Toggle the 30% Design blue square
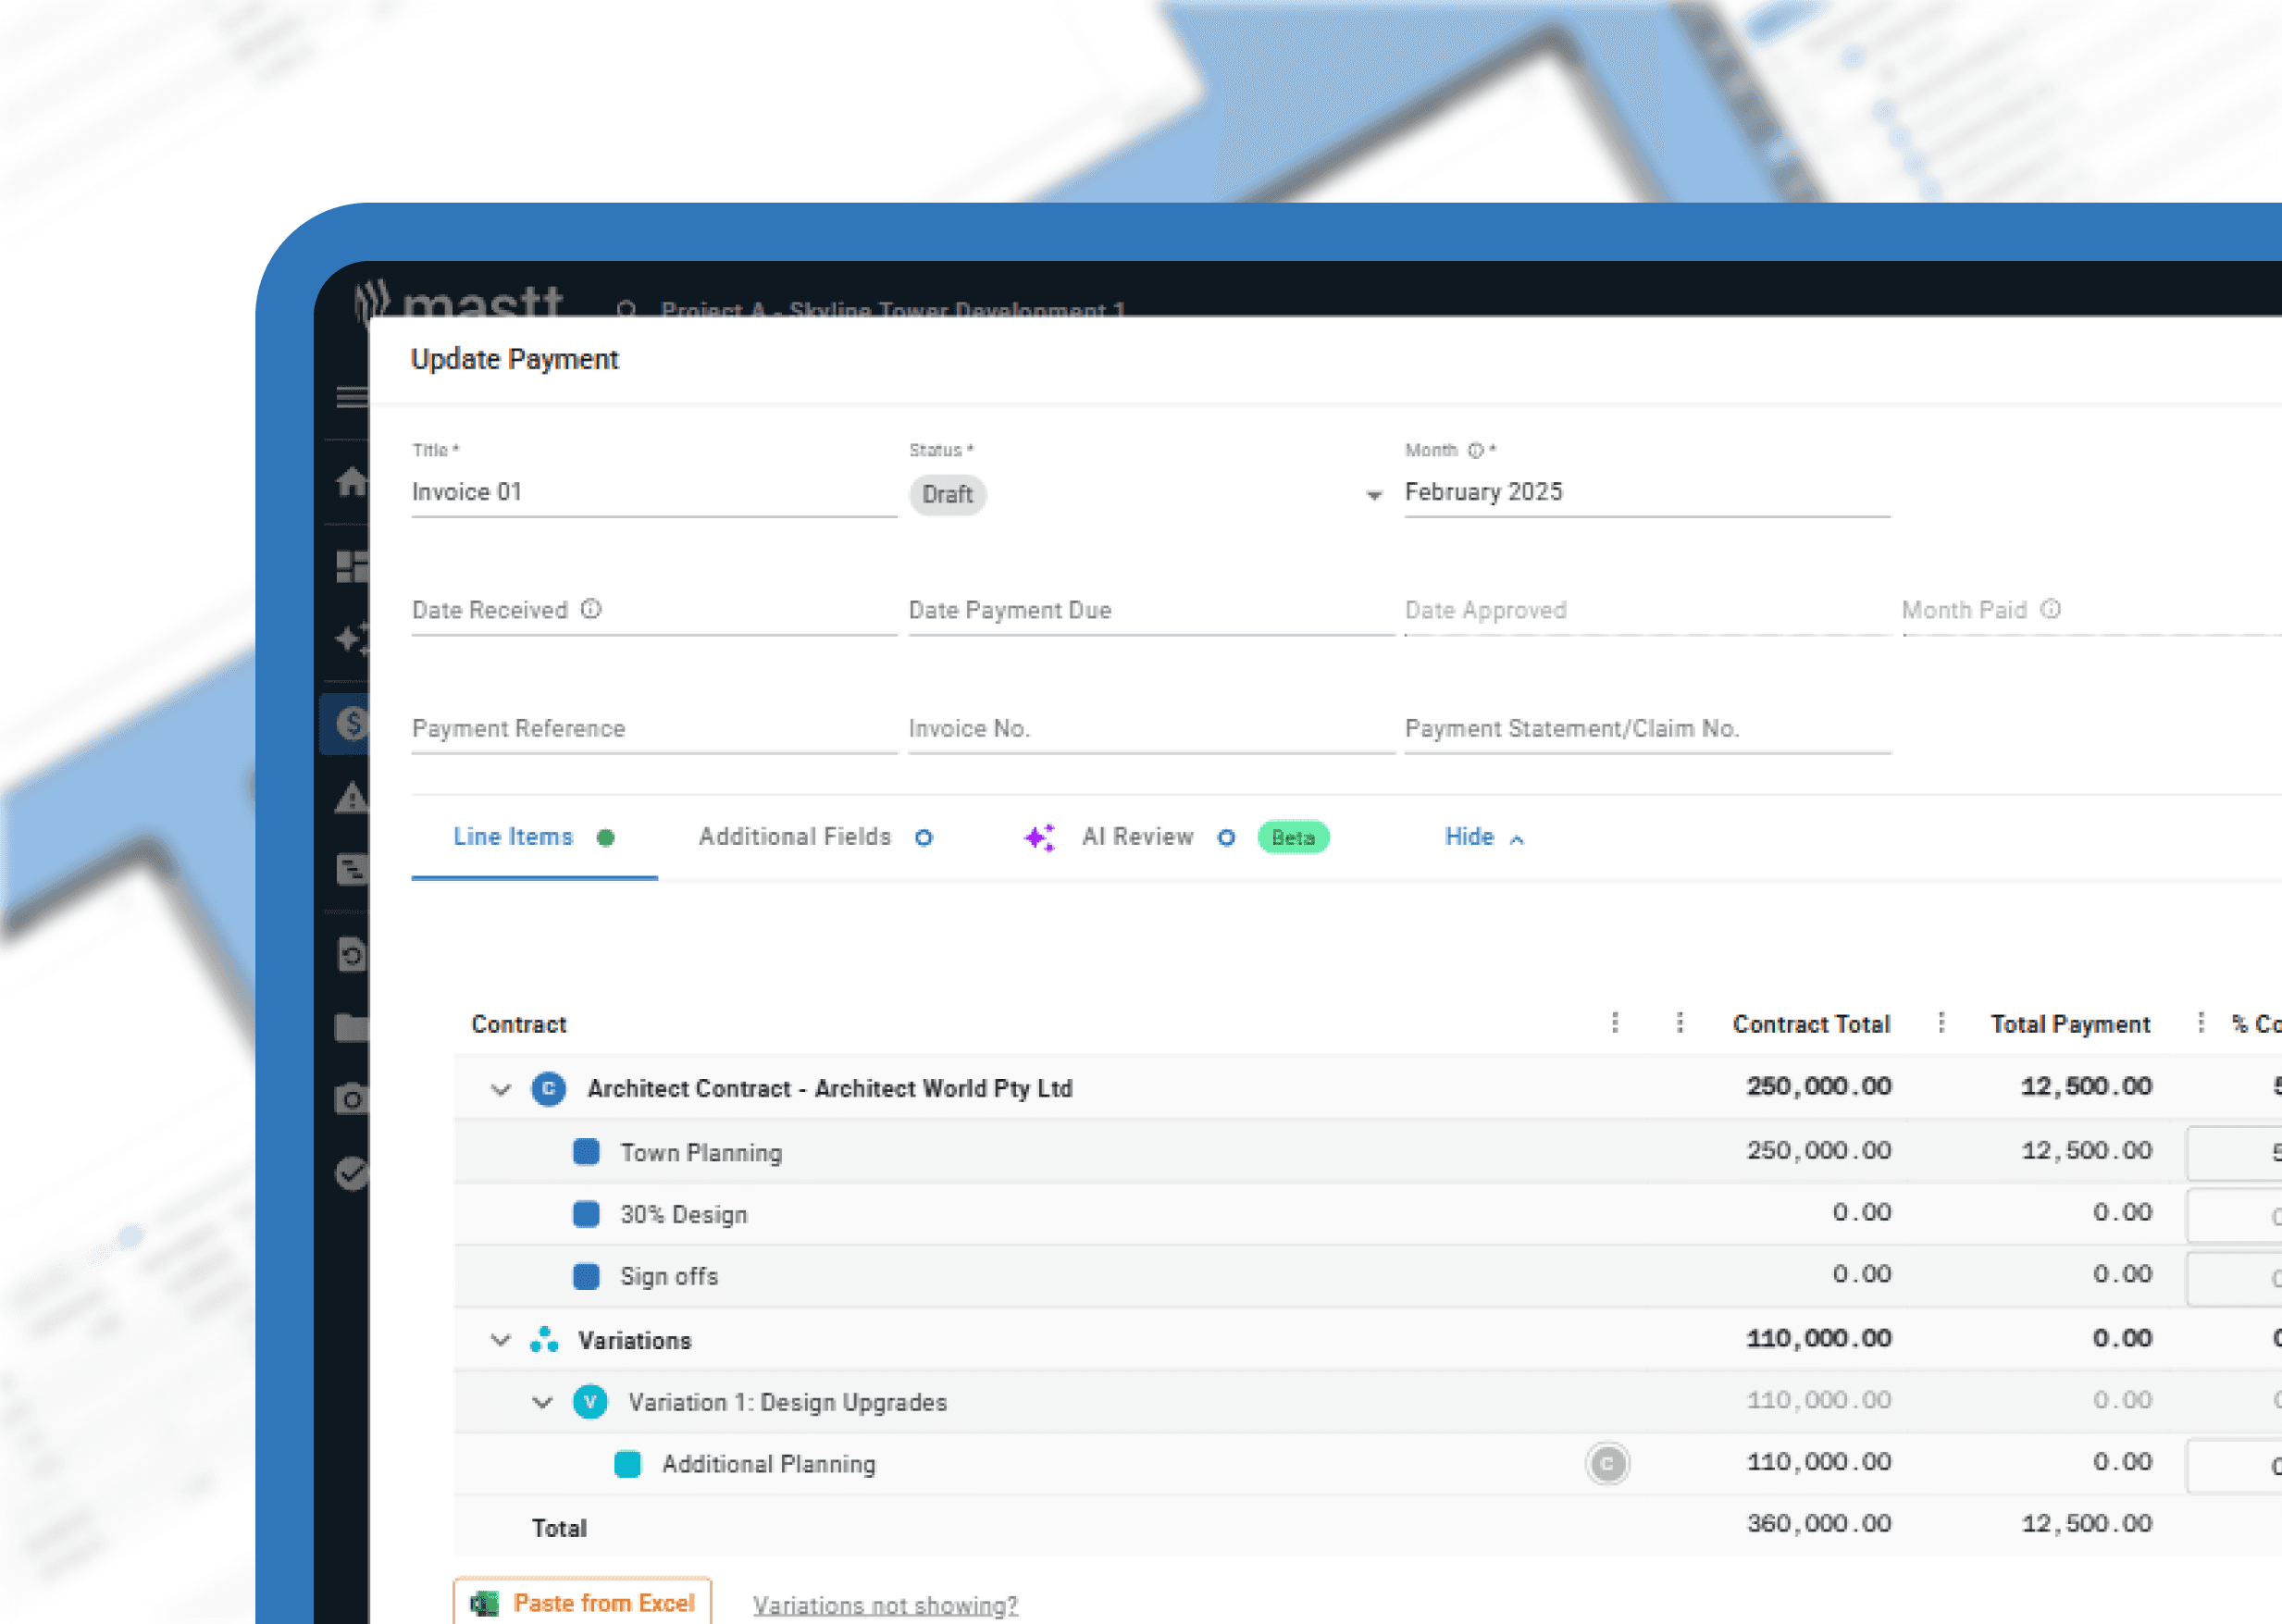This screenshot has width=2282, height=1624. tap(586, 1214)
